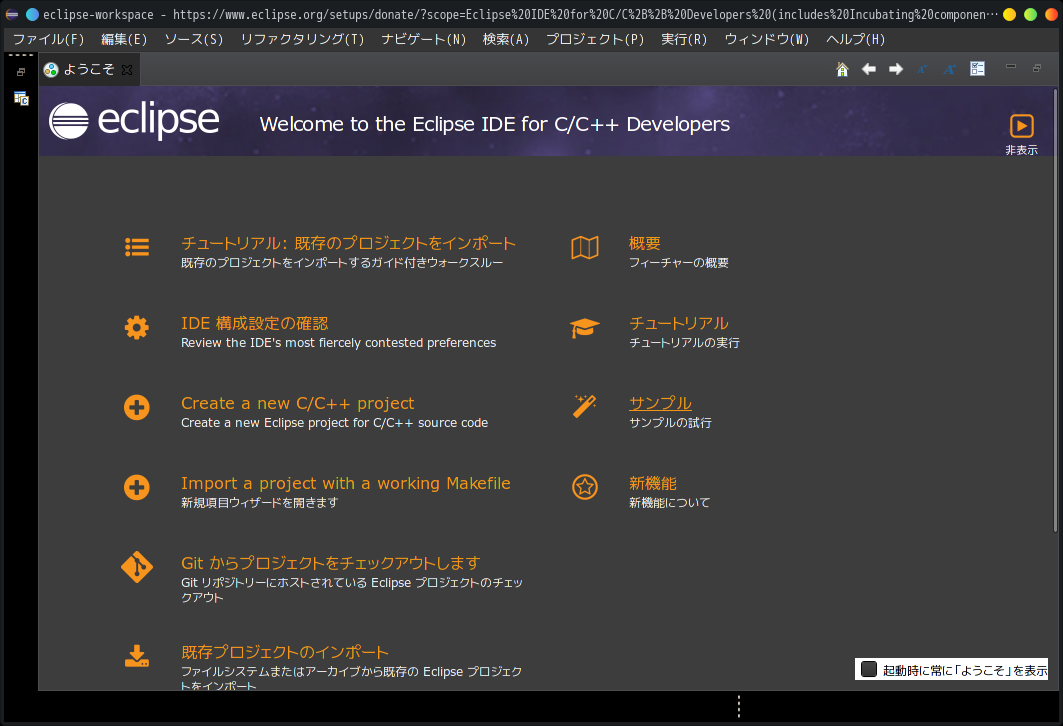1063x726 pixels.
Task: Click the magic wand samples icon
Action: tap(585, 407)
